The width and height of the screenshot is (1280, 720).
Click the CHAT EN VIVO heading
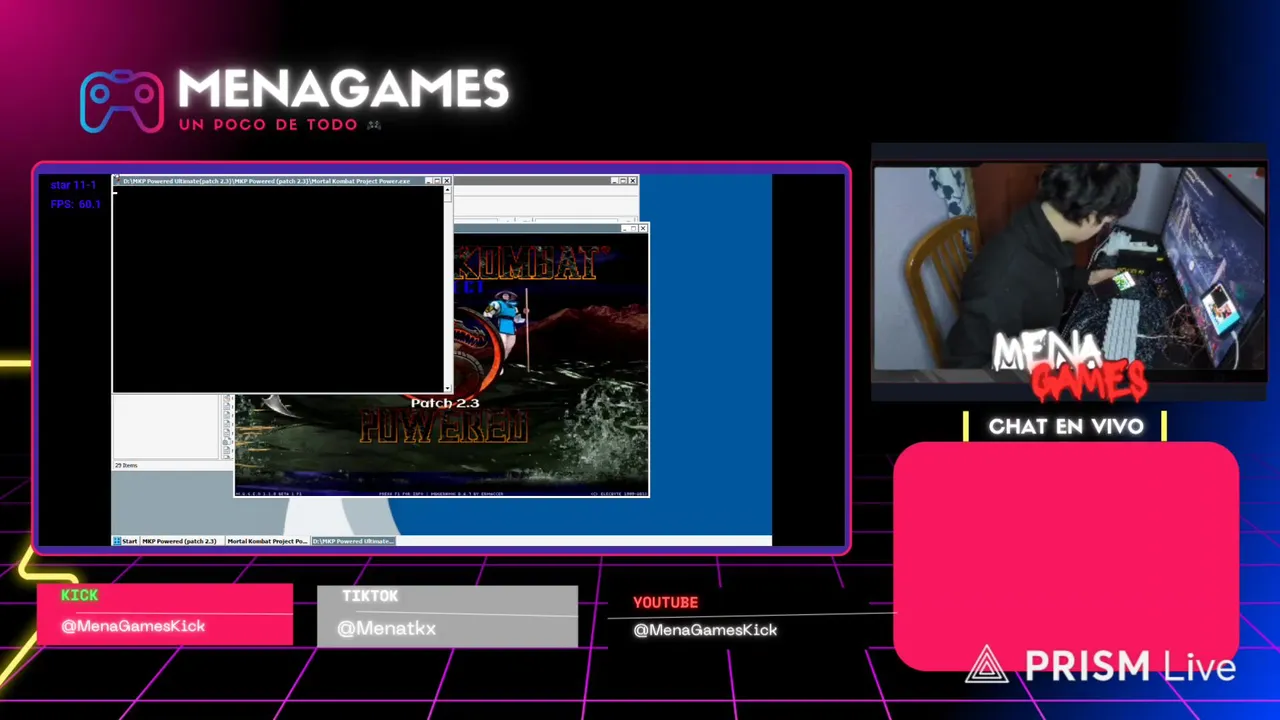point(1066,427)
